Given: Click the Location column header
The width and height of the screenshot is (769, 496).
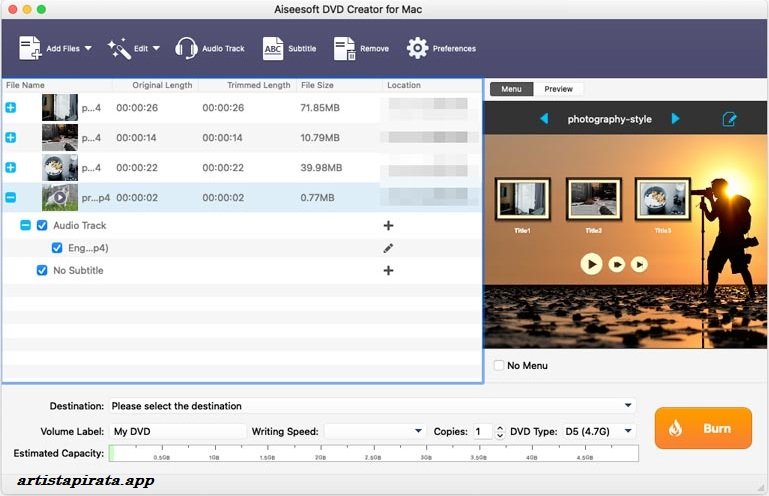Looking at the screenshot, I should click(404, 85).
